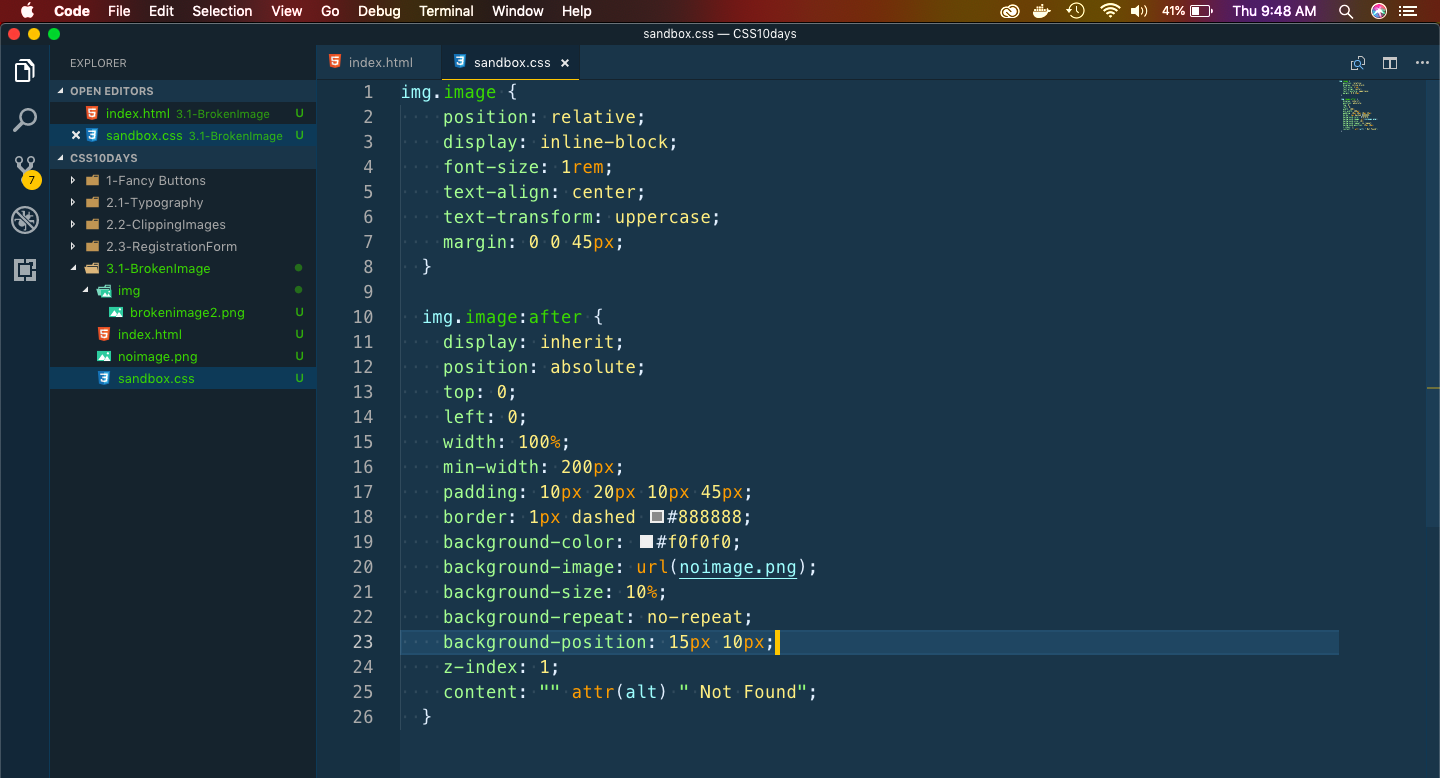The width and height of the screenshot is (1440, 778).
Task: Open index.html in 3.1-BrokenImage folder
Action: click(183, 334)
